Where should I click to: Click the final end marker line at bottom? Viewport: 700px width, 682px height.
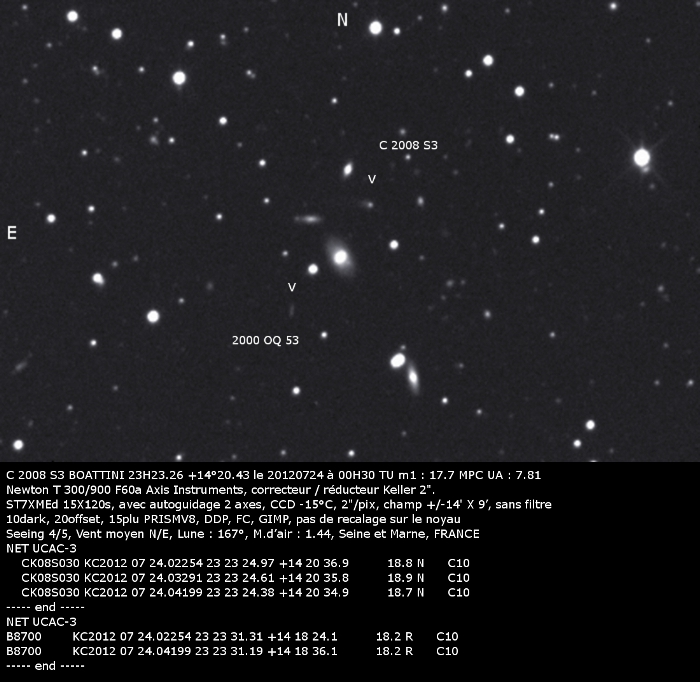pos(32,665)
